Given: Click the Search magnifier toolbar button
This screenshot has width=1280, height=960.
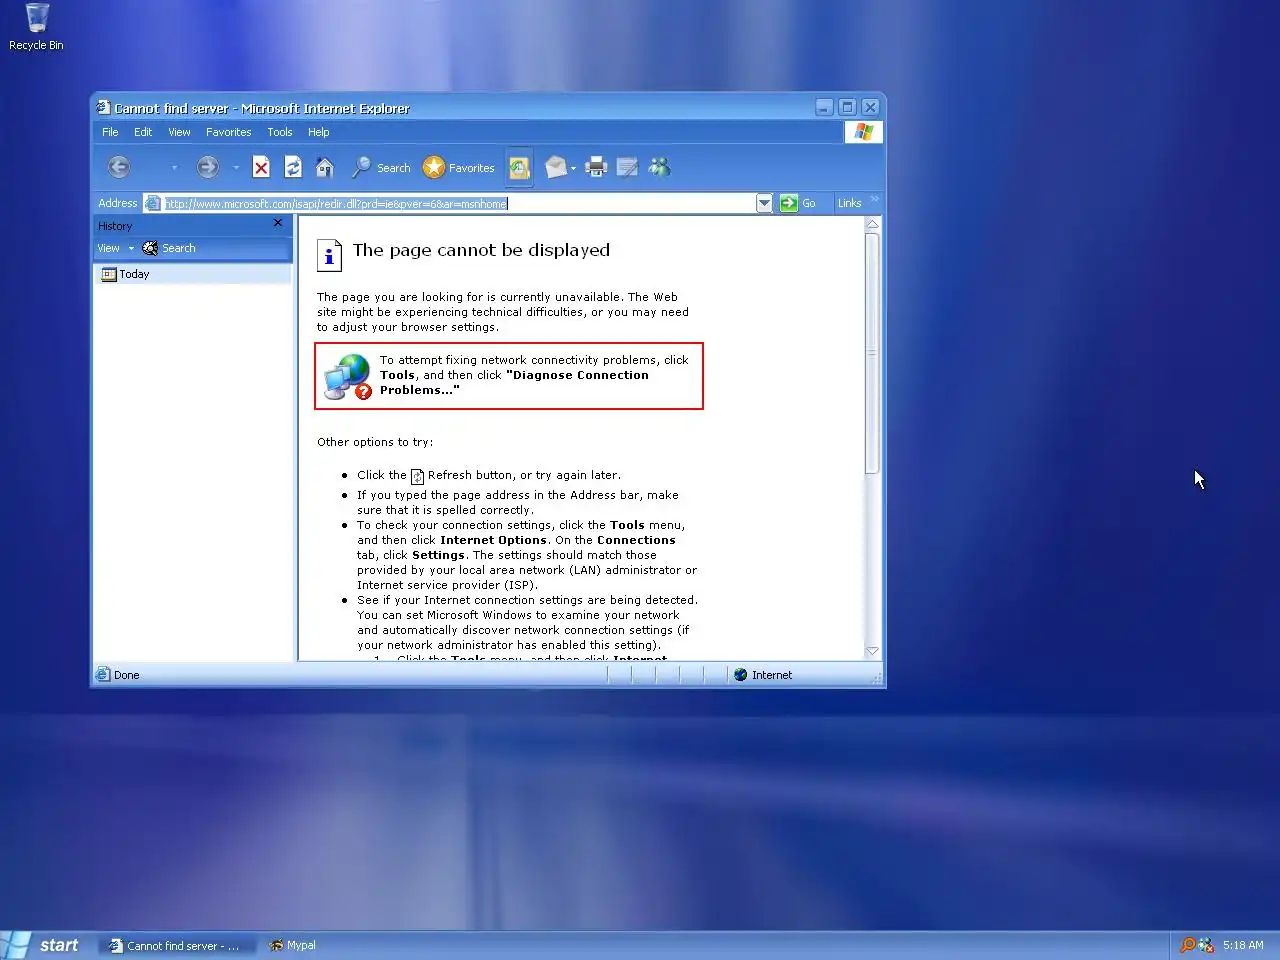Looking at the screenshot, I should click(x=381, y=167).
